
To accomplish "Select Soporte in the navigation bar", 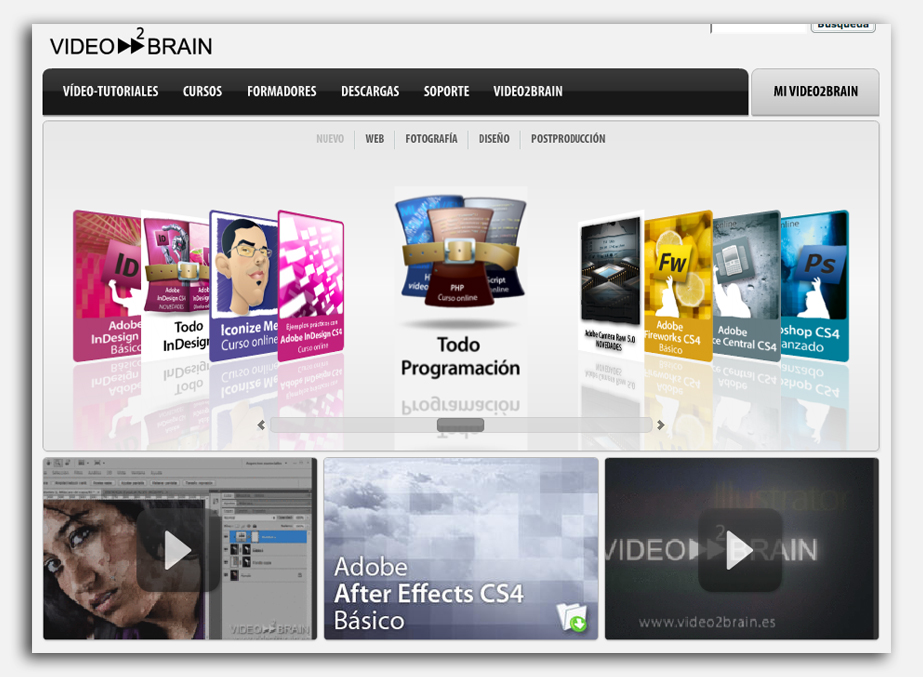I will [446, 91].
